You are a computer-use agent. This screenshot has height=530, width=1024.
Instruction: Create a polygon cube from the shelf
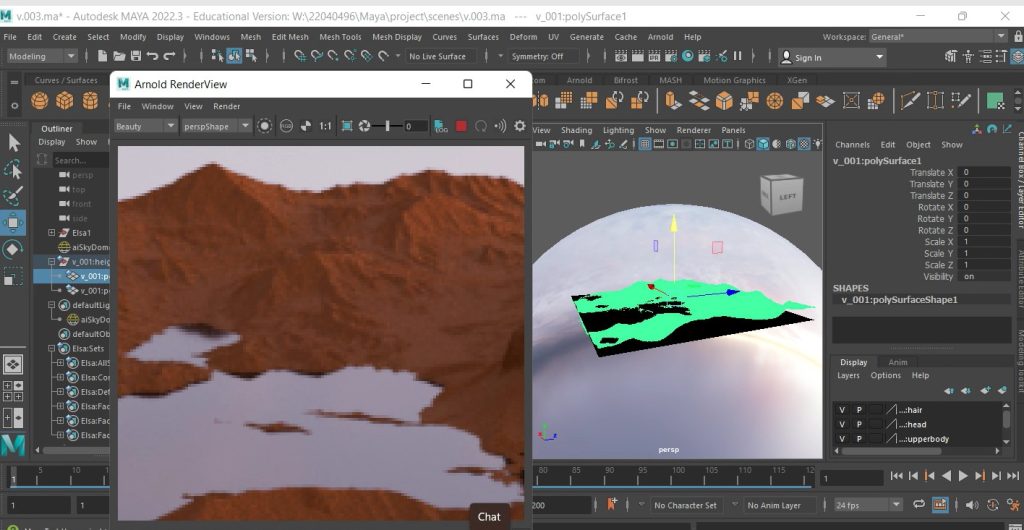click(x=65, y=101)
